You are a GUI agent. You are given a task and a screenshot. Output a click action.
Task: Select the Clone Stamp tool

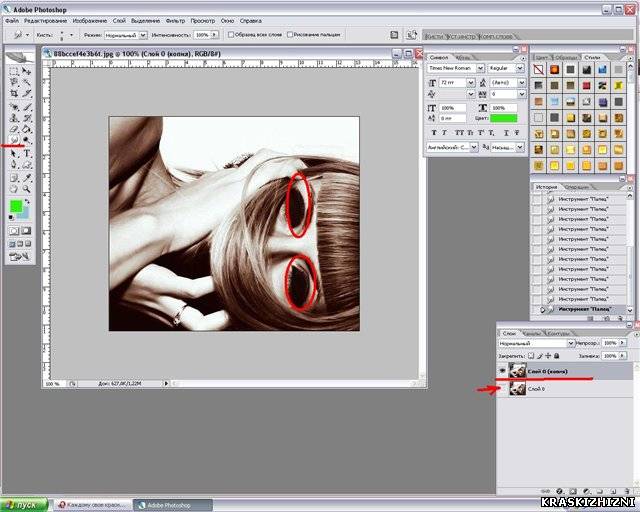tap(14, 118)
